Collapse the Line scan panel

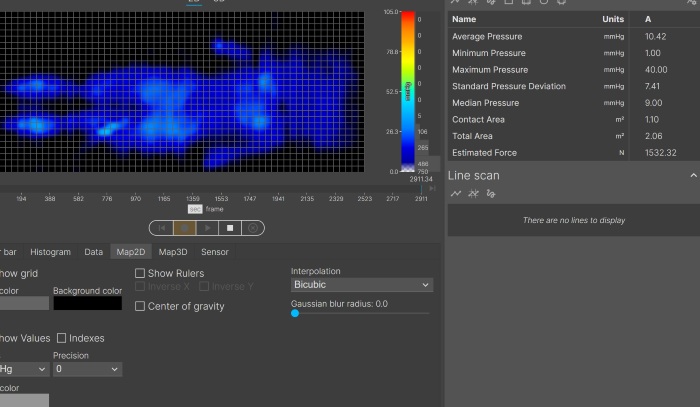[x=693, y=175]
